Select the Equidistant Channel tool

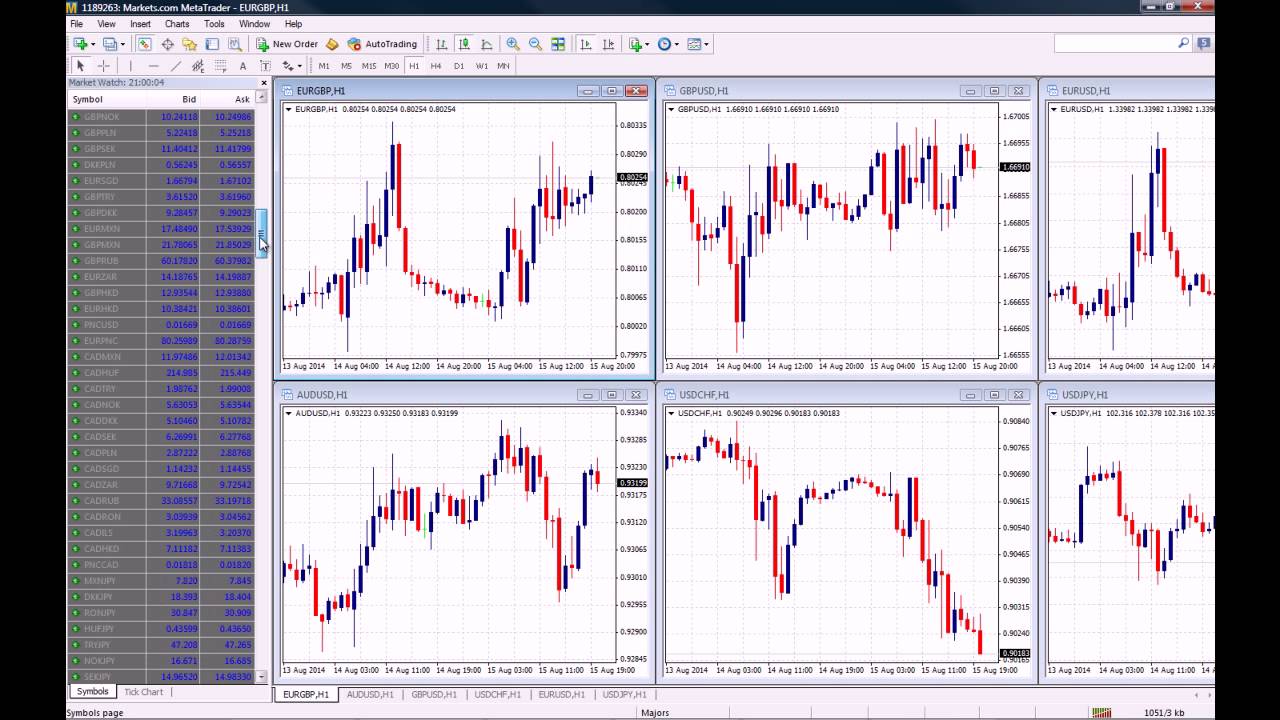[198, 66]
